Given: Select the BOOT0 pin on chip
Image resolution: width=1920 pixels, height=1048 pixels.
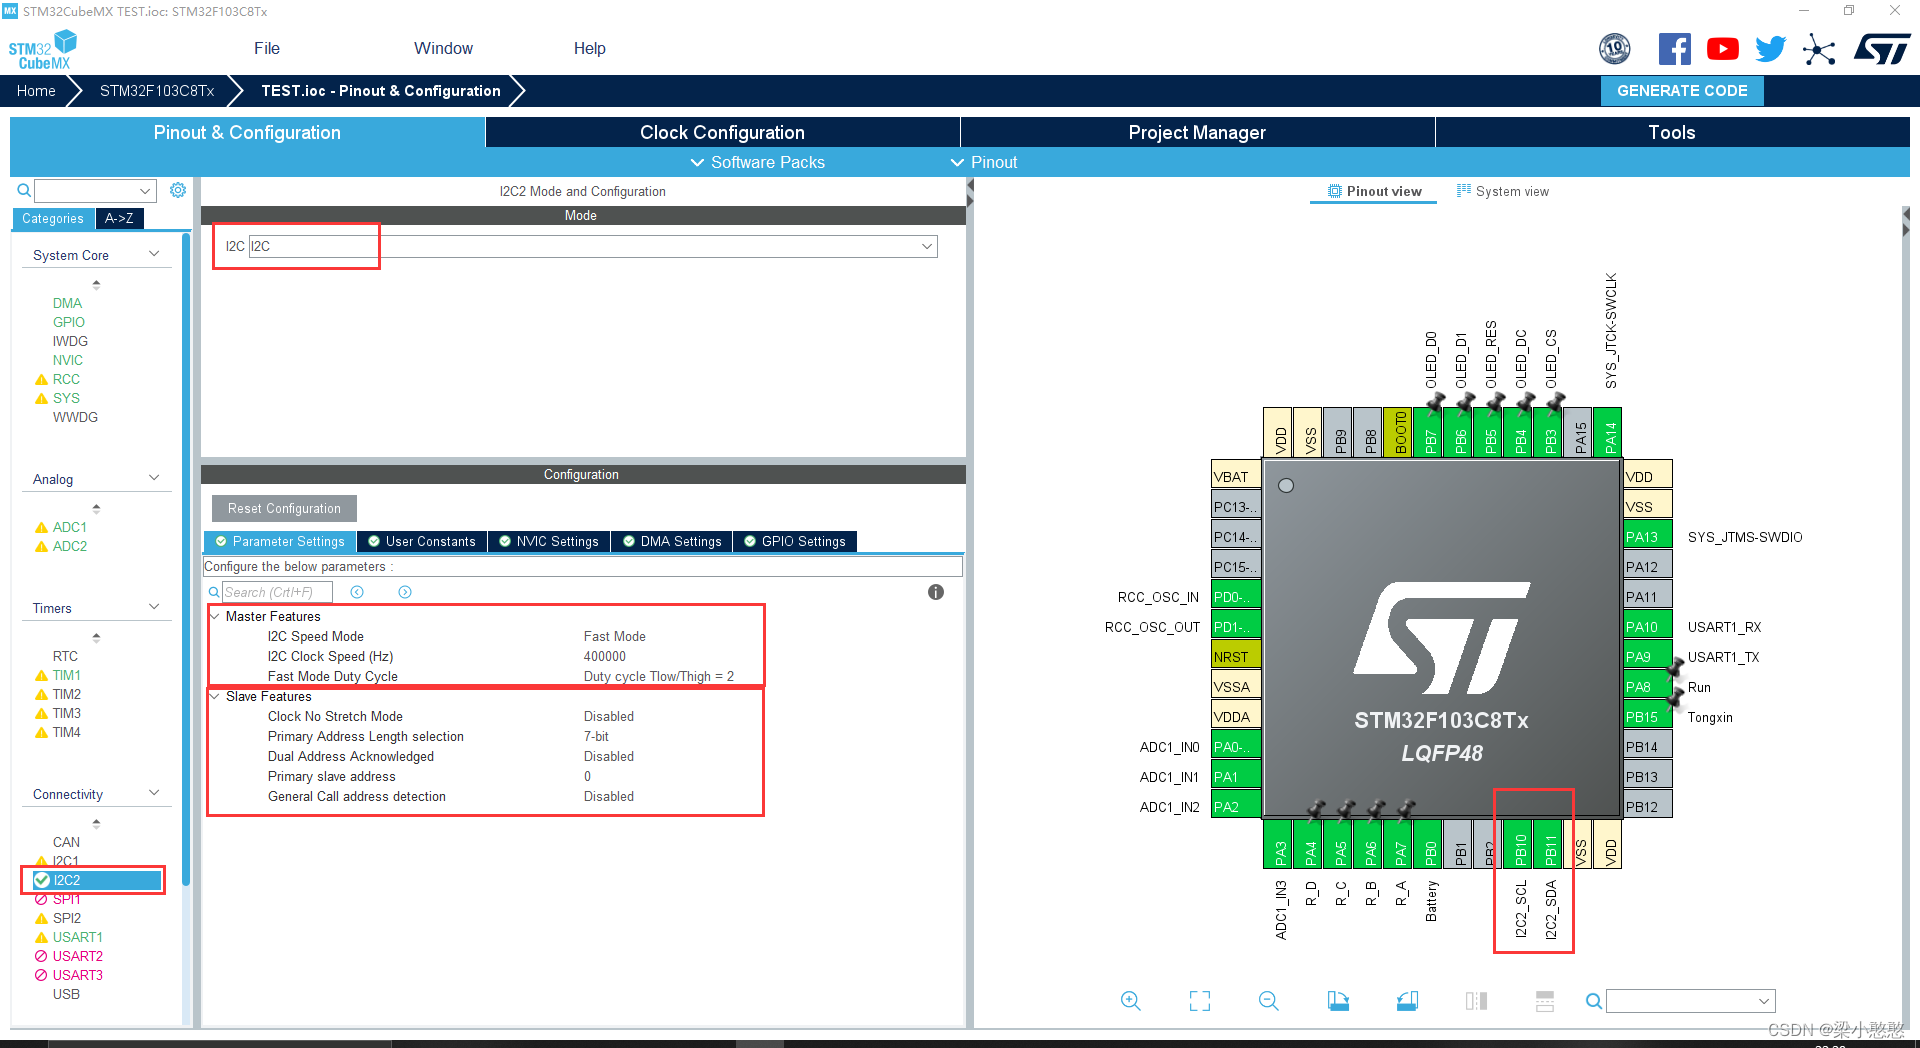Looking at the screenshot, I should (x=1400, y=432).
